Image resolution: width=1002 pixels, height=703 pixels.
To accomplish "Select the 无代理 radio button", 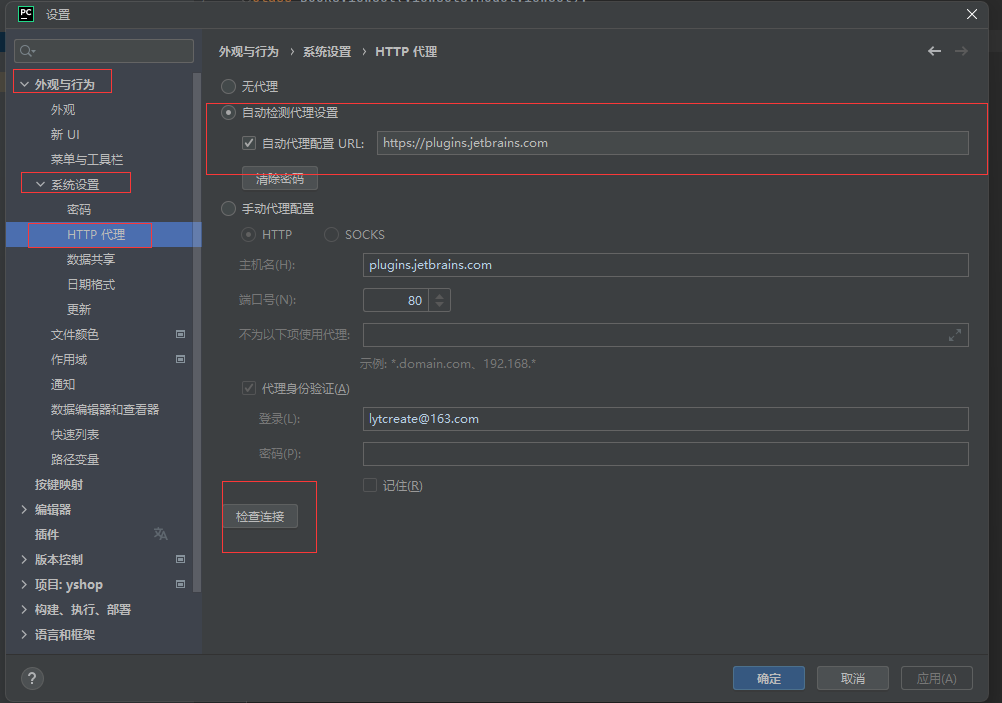I will [228, 86].
